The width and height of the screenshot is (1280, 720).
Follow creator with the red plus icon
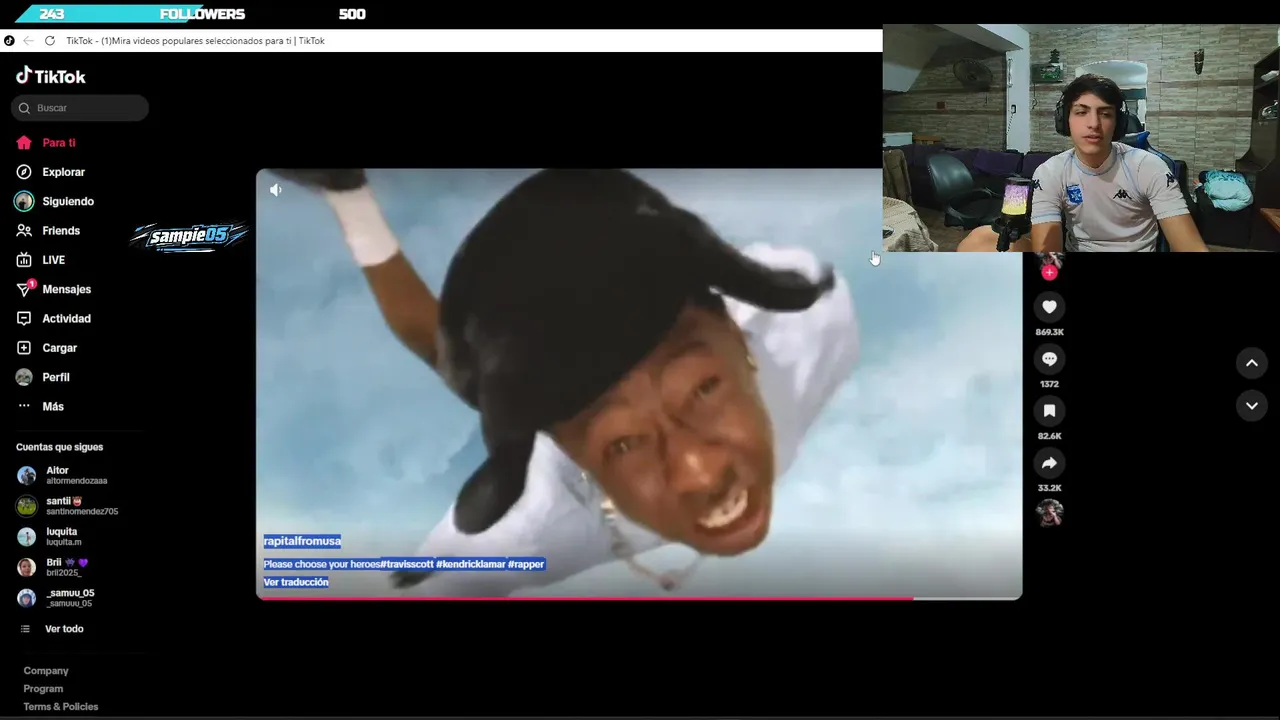[1049, 272]
